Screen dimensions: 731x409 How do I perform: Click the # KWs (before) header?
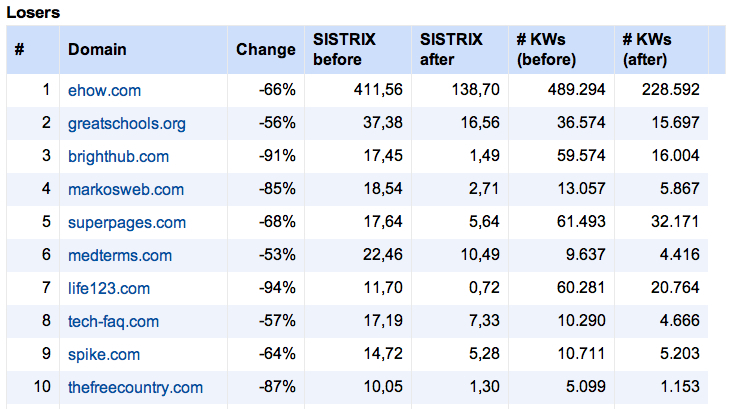546,49
